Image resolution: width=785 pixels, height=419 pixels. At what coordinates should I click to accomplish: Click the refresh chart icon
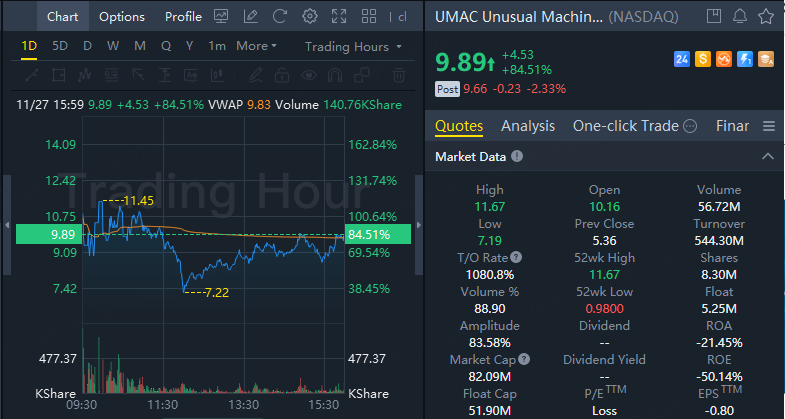[x=279, y=17]
